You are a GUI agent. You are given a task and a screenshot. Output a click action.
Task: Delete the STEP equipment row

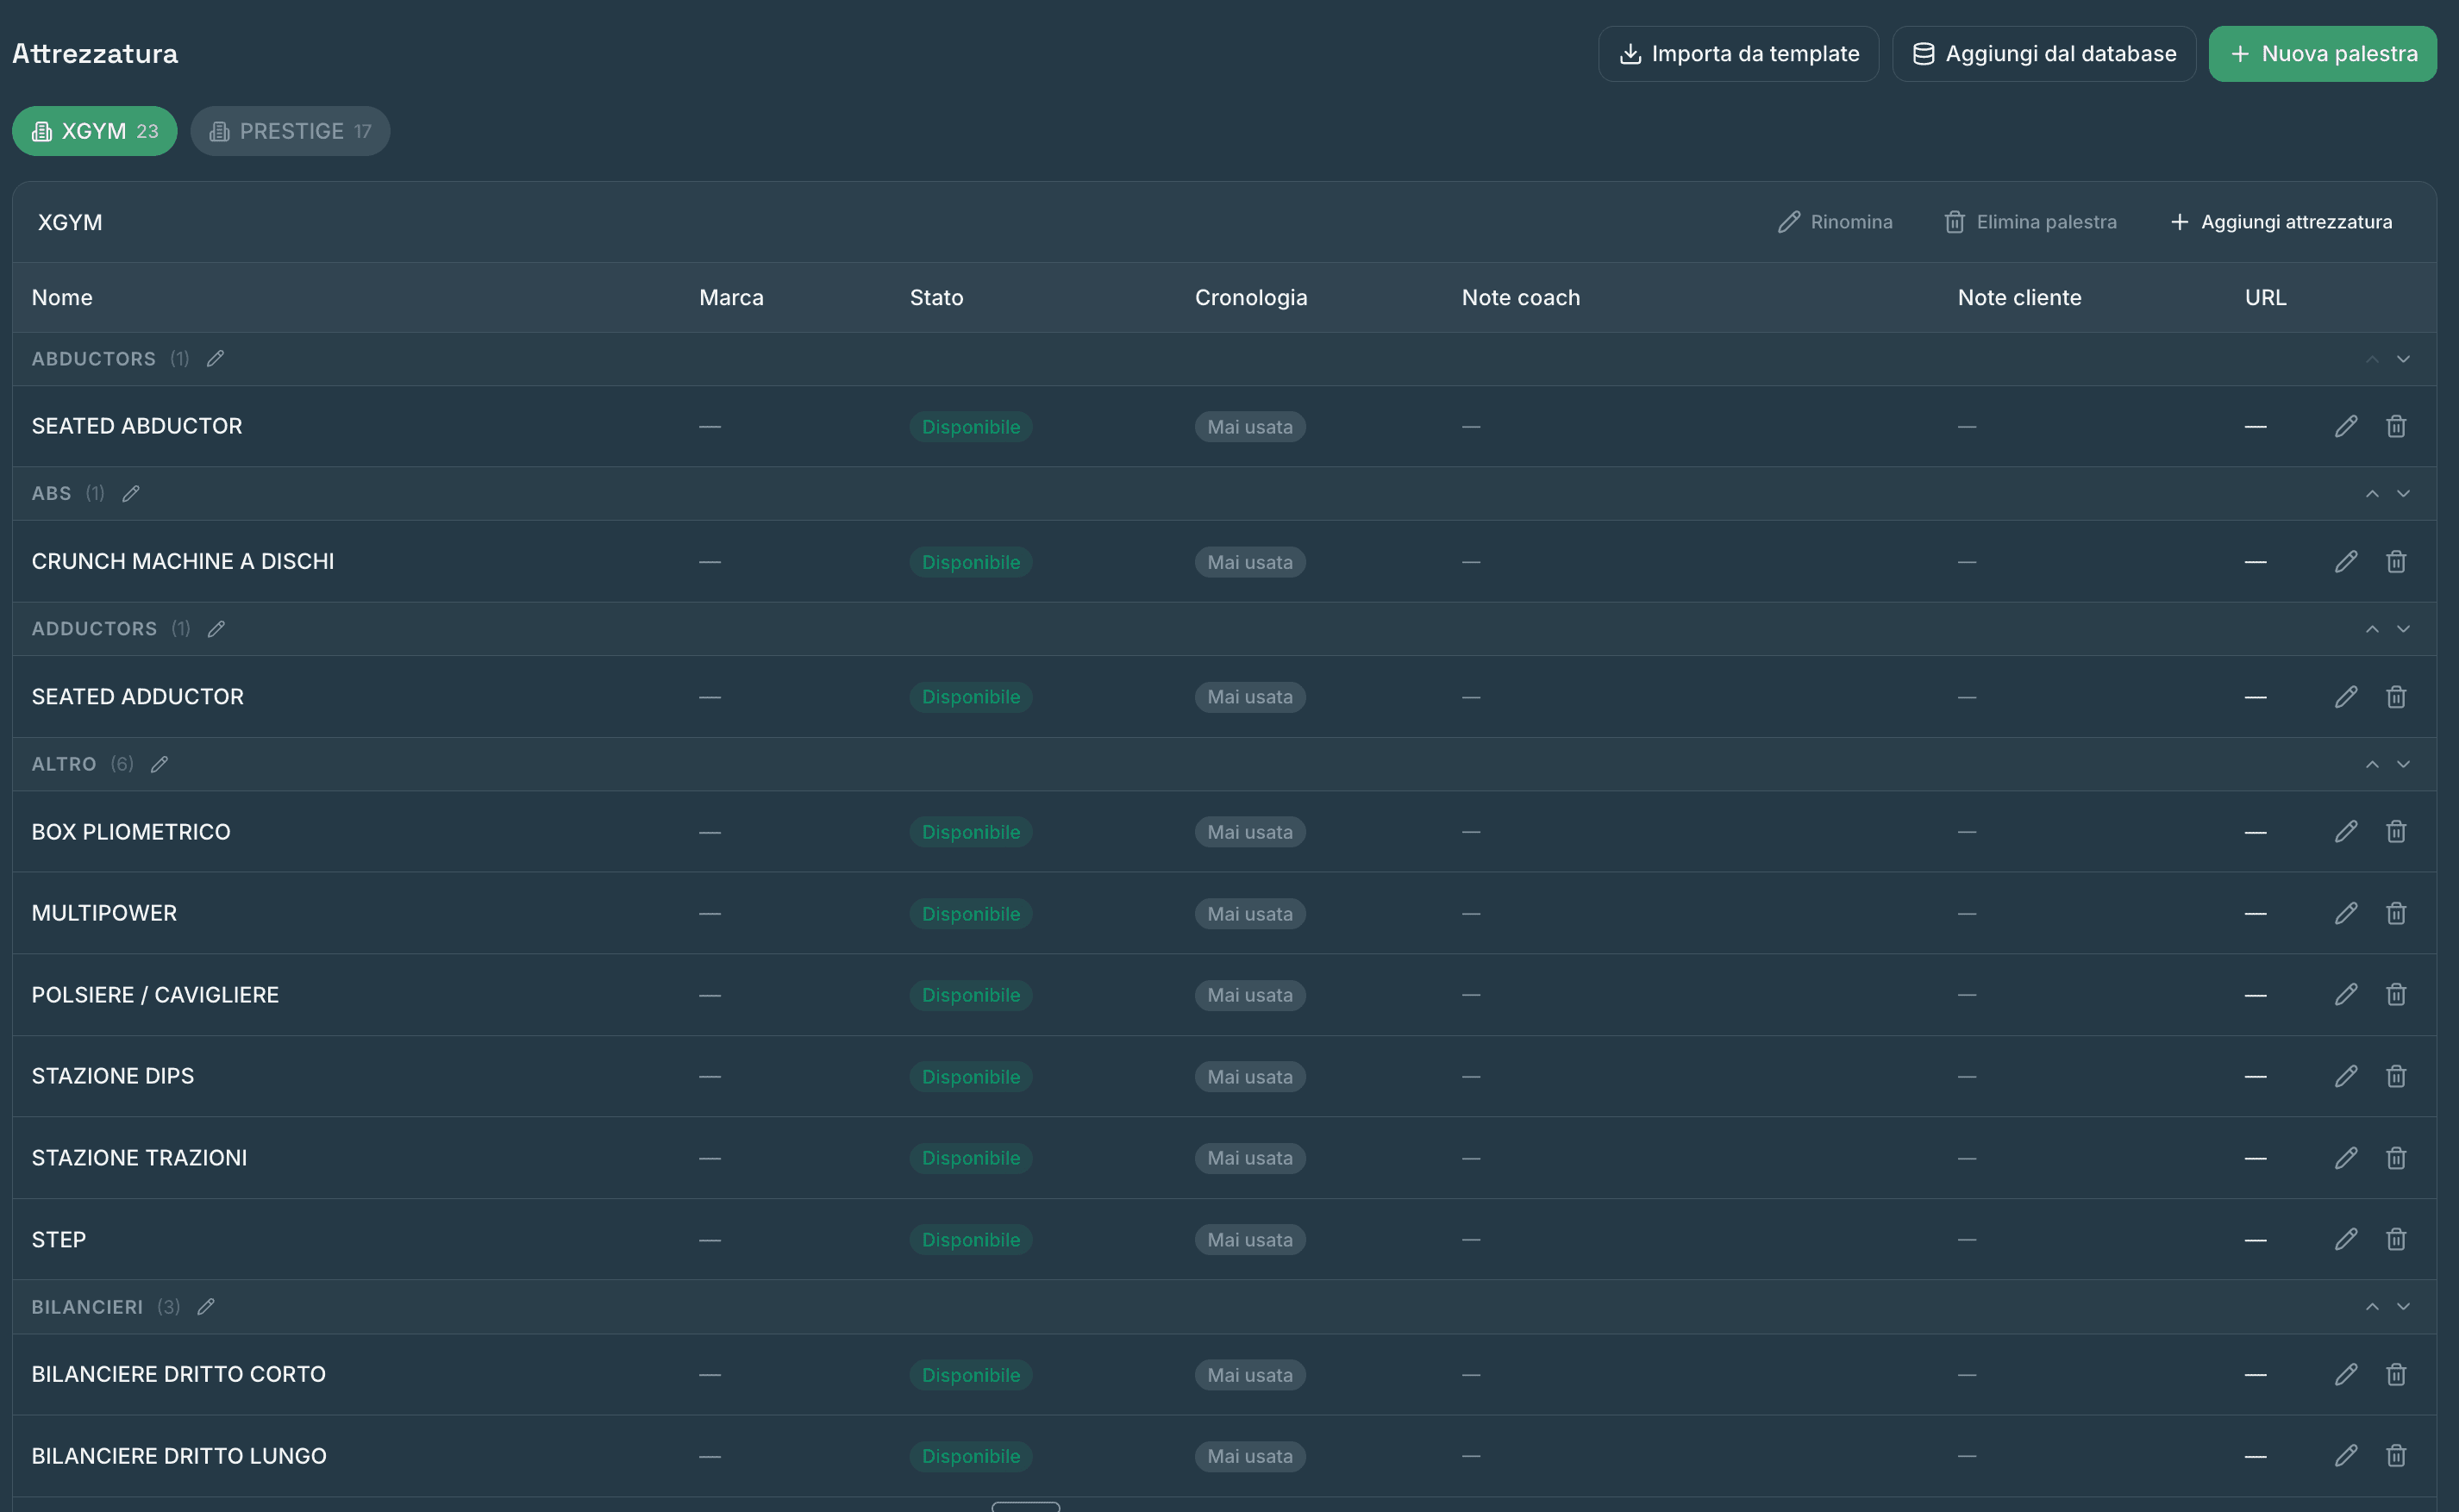(x=2396, y=1239)
